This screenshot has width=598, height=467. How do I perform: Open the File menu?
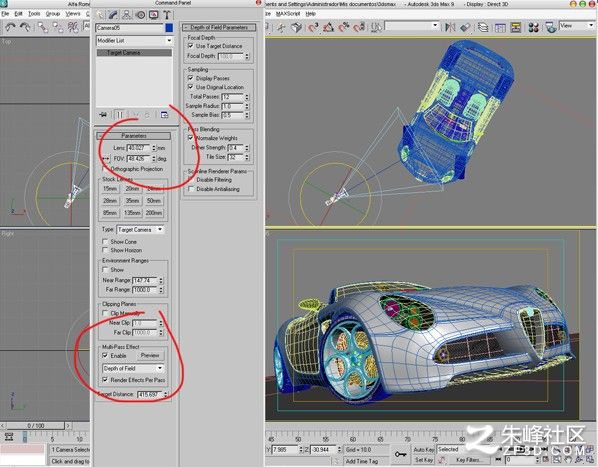(5, 14)
